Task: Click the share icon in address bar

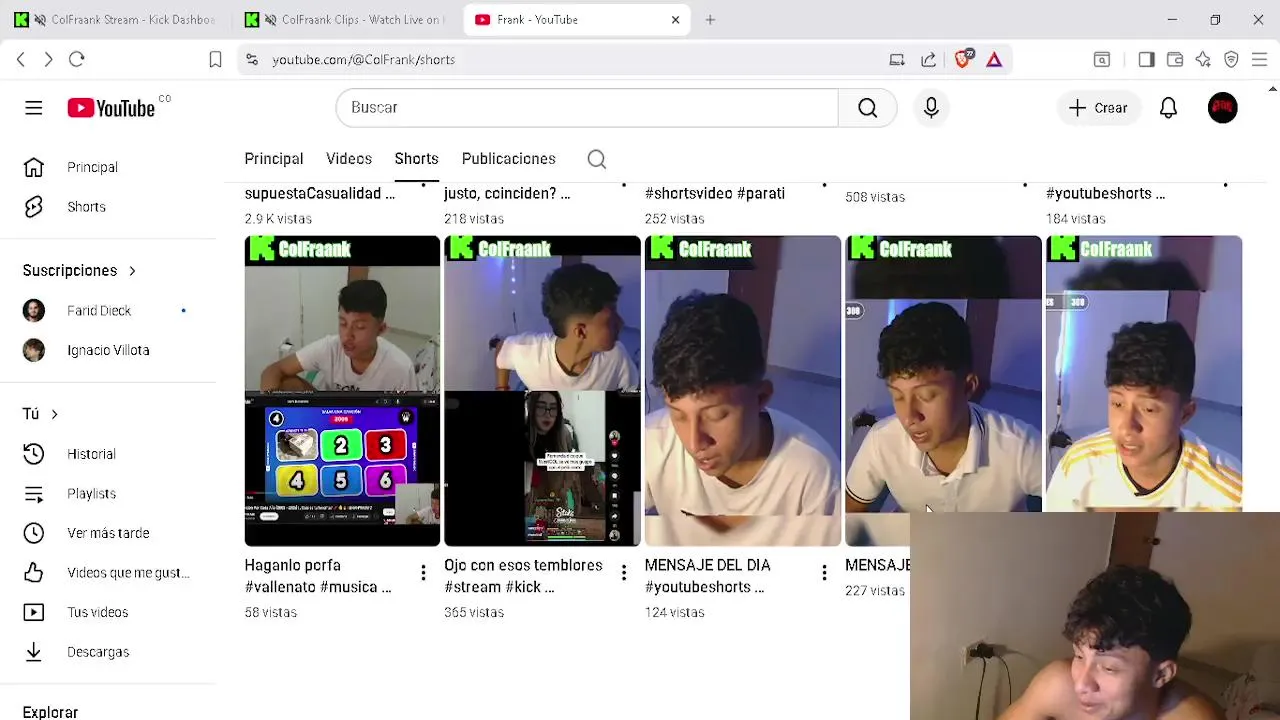Action: coord(928,60)
